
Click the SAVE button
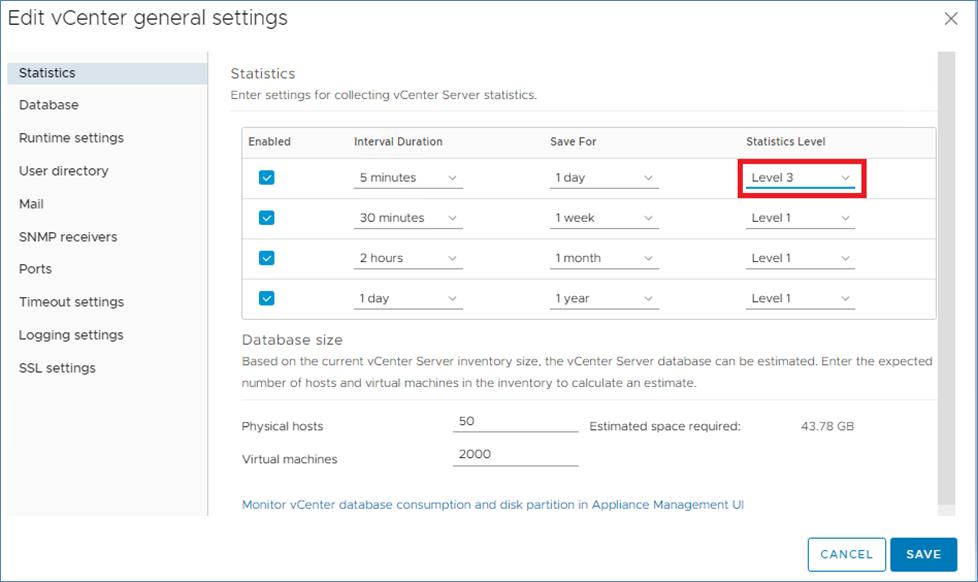click(923, 555)
